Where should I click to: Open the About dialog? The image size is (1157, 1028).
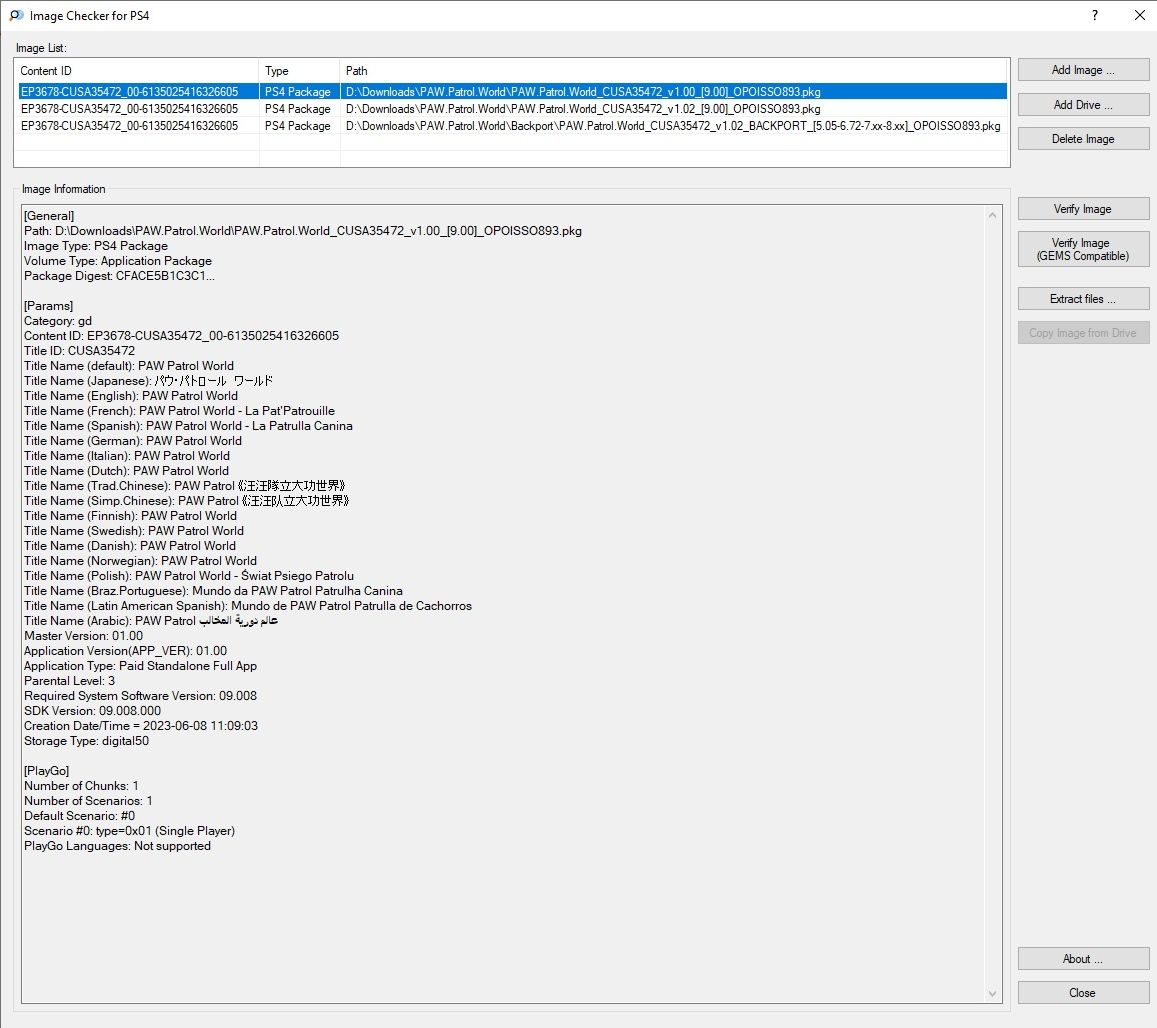click(x=1082, y=959)
